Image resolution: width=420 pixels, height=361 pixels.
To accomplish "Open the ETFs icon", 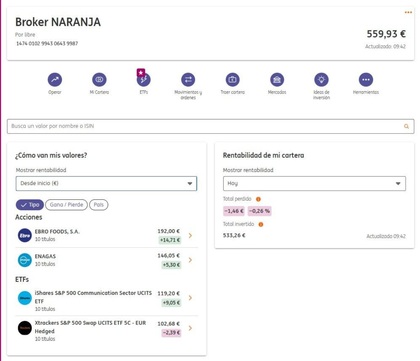I will pos(144,80).
